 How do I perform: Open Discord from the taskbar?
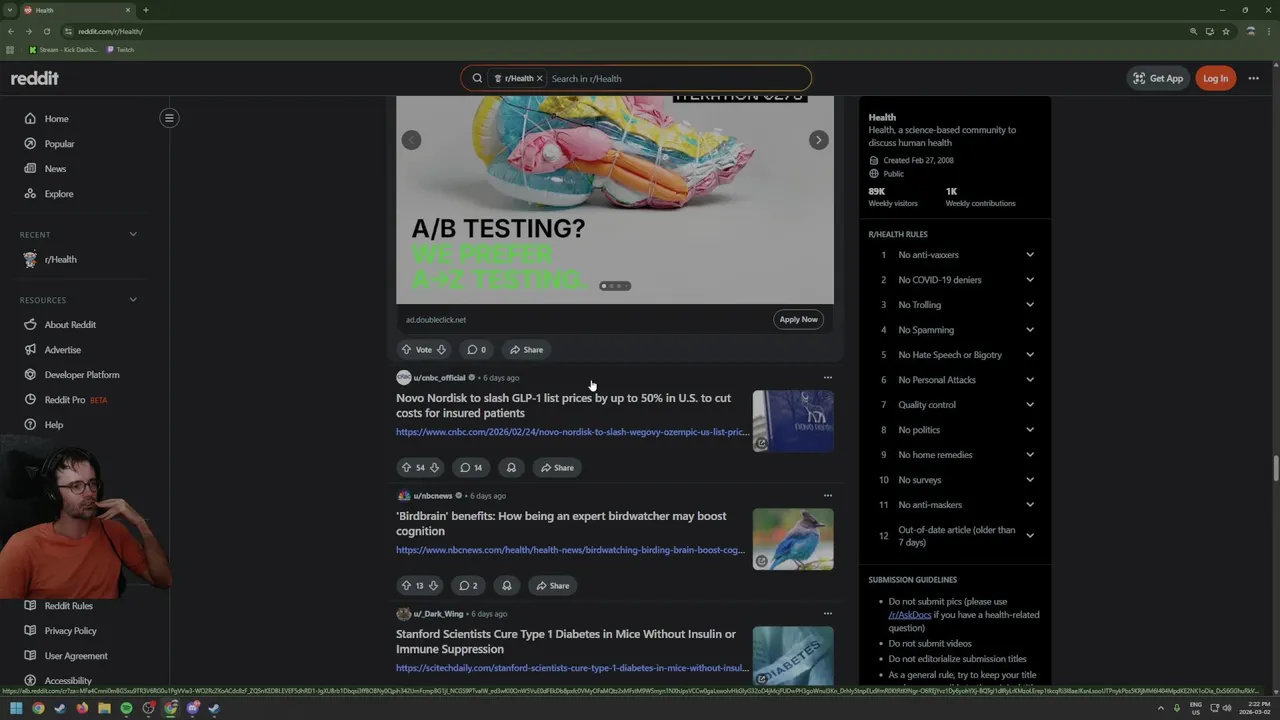[193, 708]
